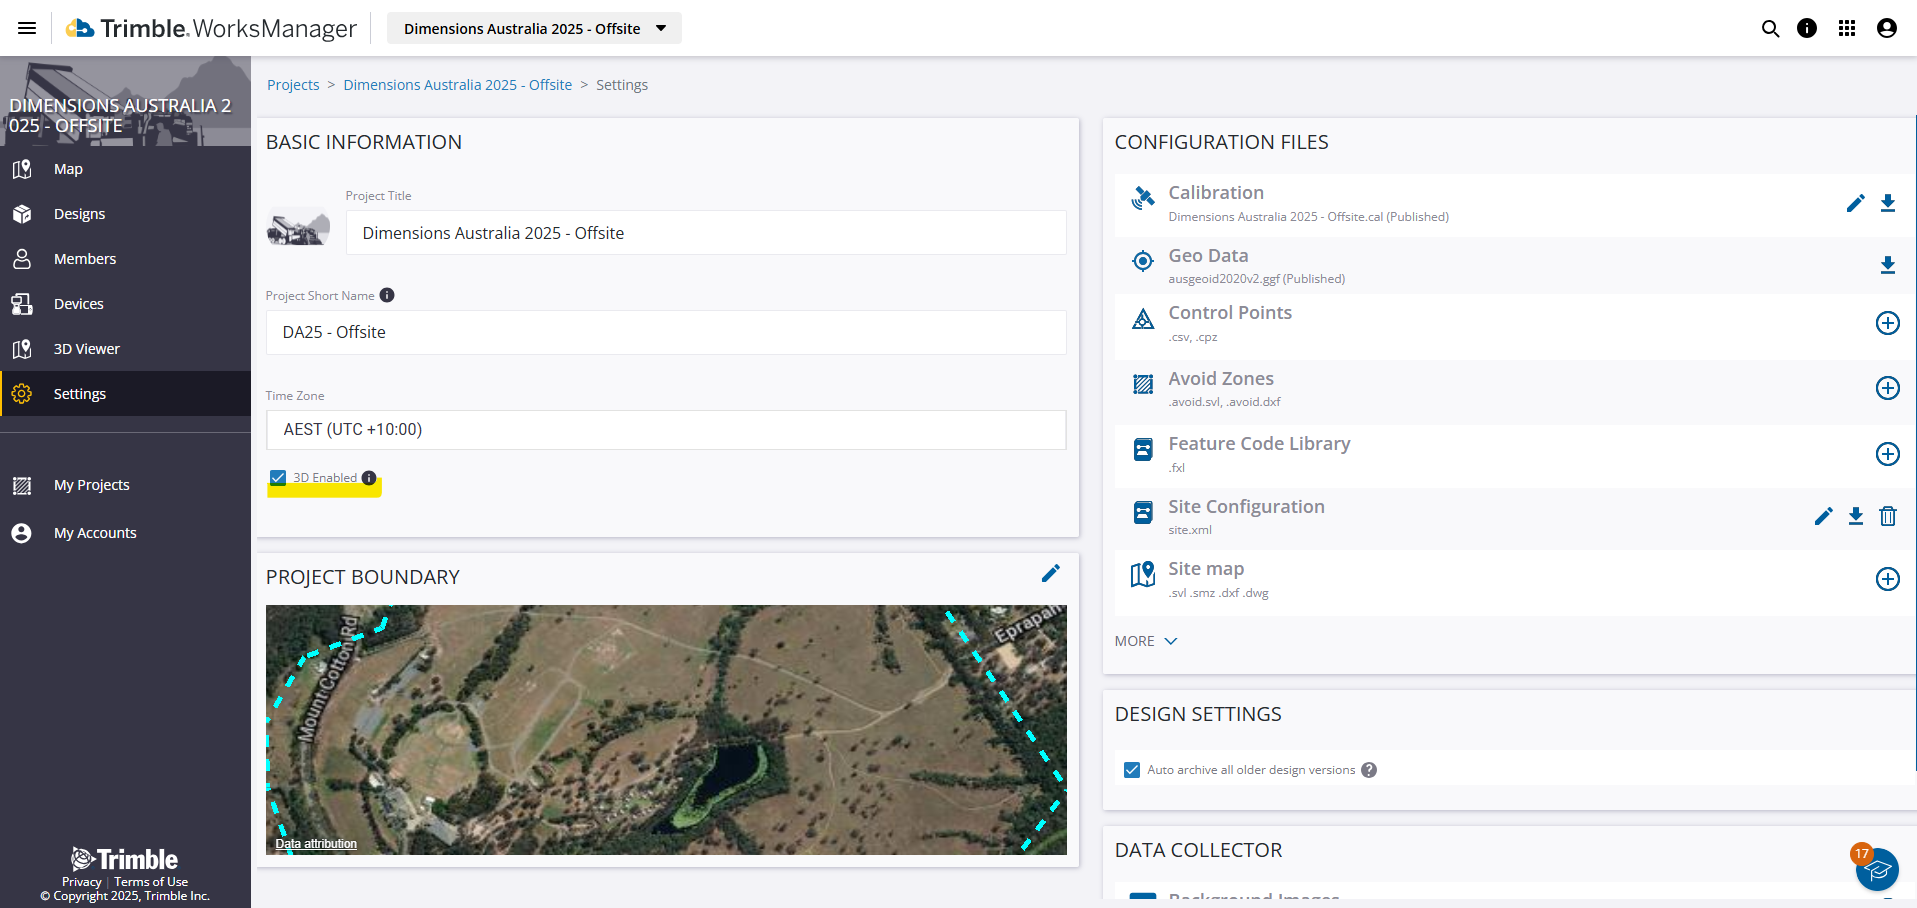Add an Avoid Zones file
1917x908 pixels.
(x=1887, y=388)
